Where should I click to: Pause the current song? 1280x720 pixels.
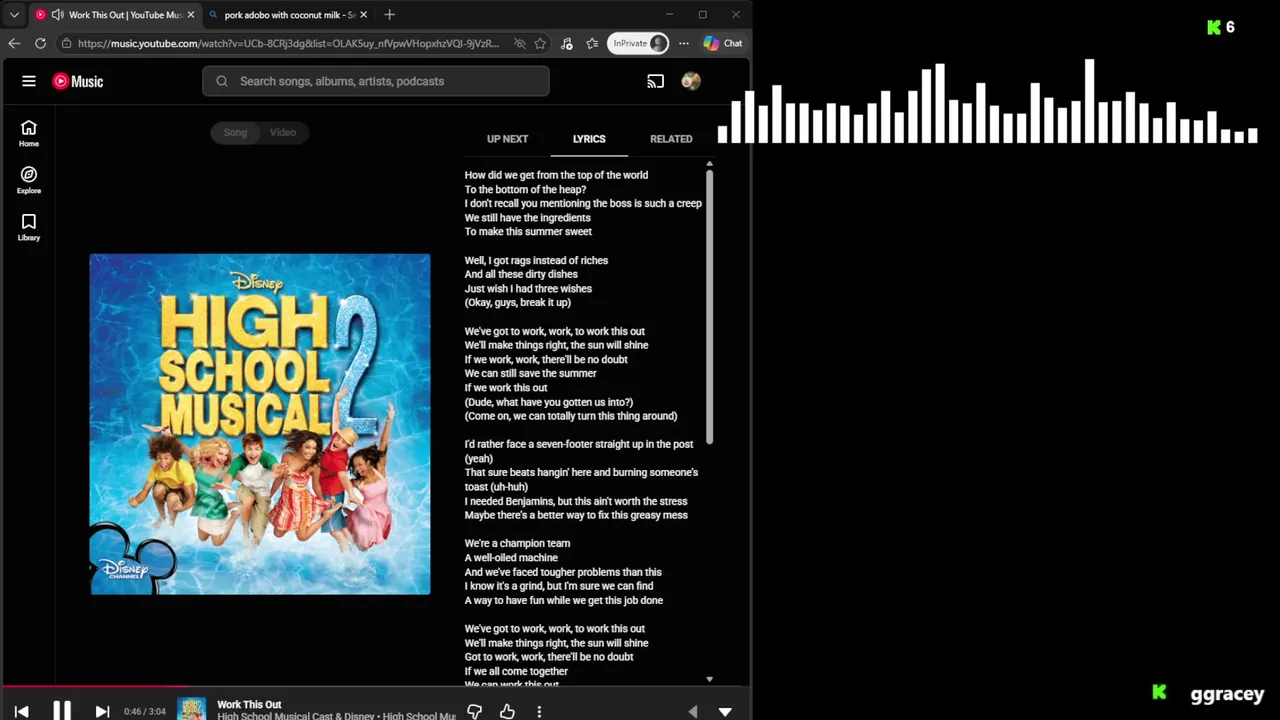pyautogui.click(x=61, y=711)
